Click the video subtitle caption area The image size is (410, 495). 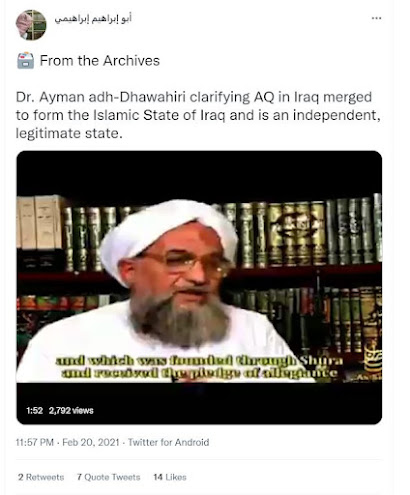pyautogui.click(x=199, y=367)
